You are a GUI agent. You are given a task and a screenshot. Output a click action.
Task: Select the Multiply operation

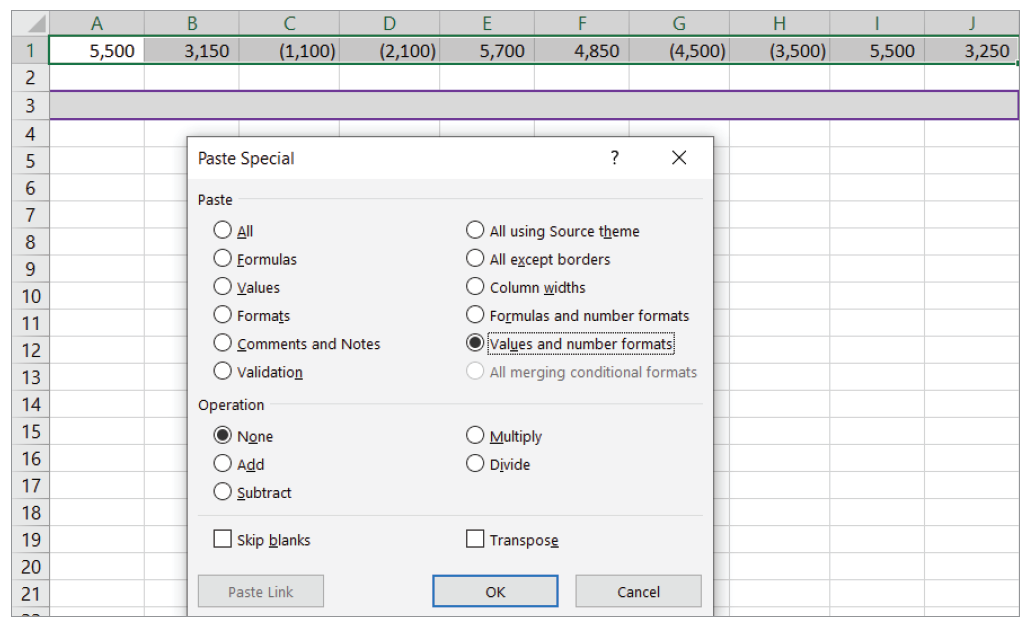pos(476,436)
